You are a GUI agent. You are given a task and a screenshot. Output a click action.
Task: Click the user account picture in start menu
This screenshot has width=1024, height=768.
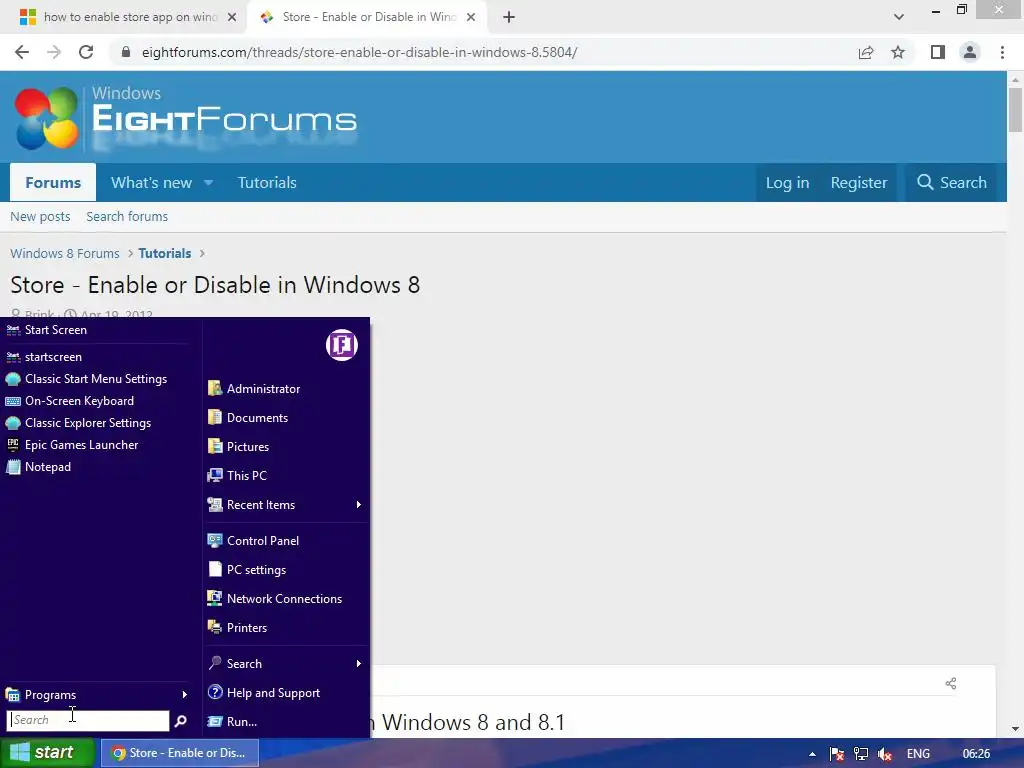point(342,345)
